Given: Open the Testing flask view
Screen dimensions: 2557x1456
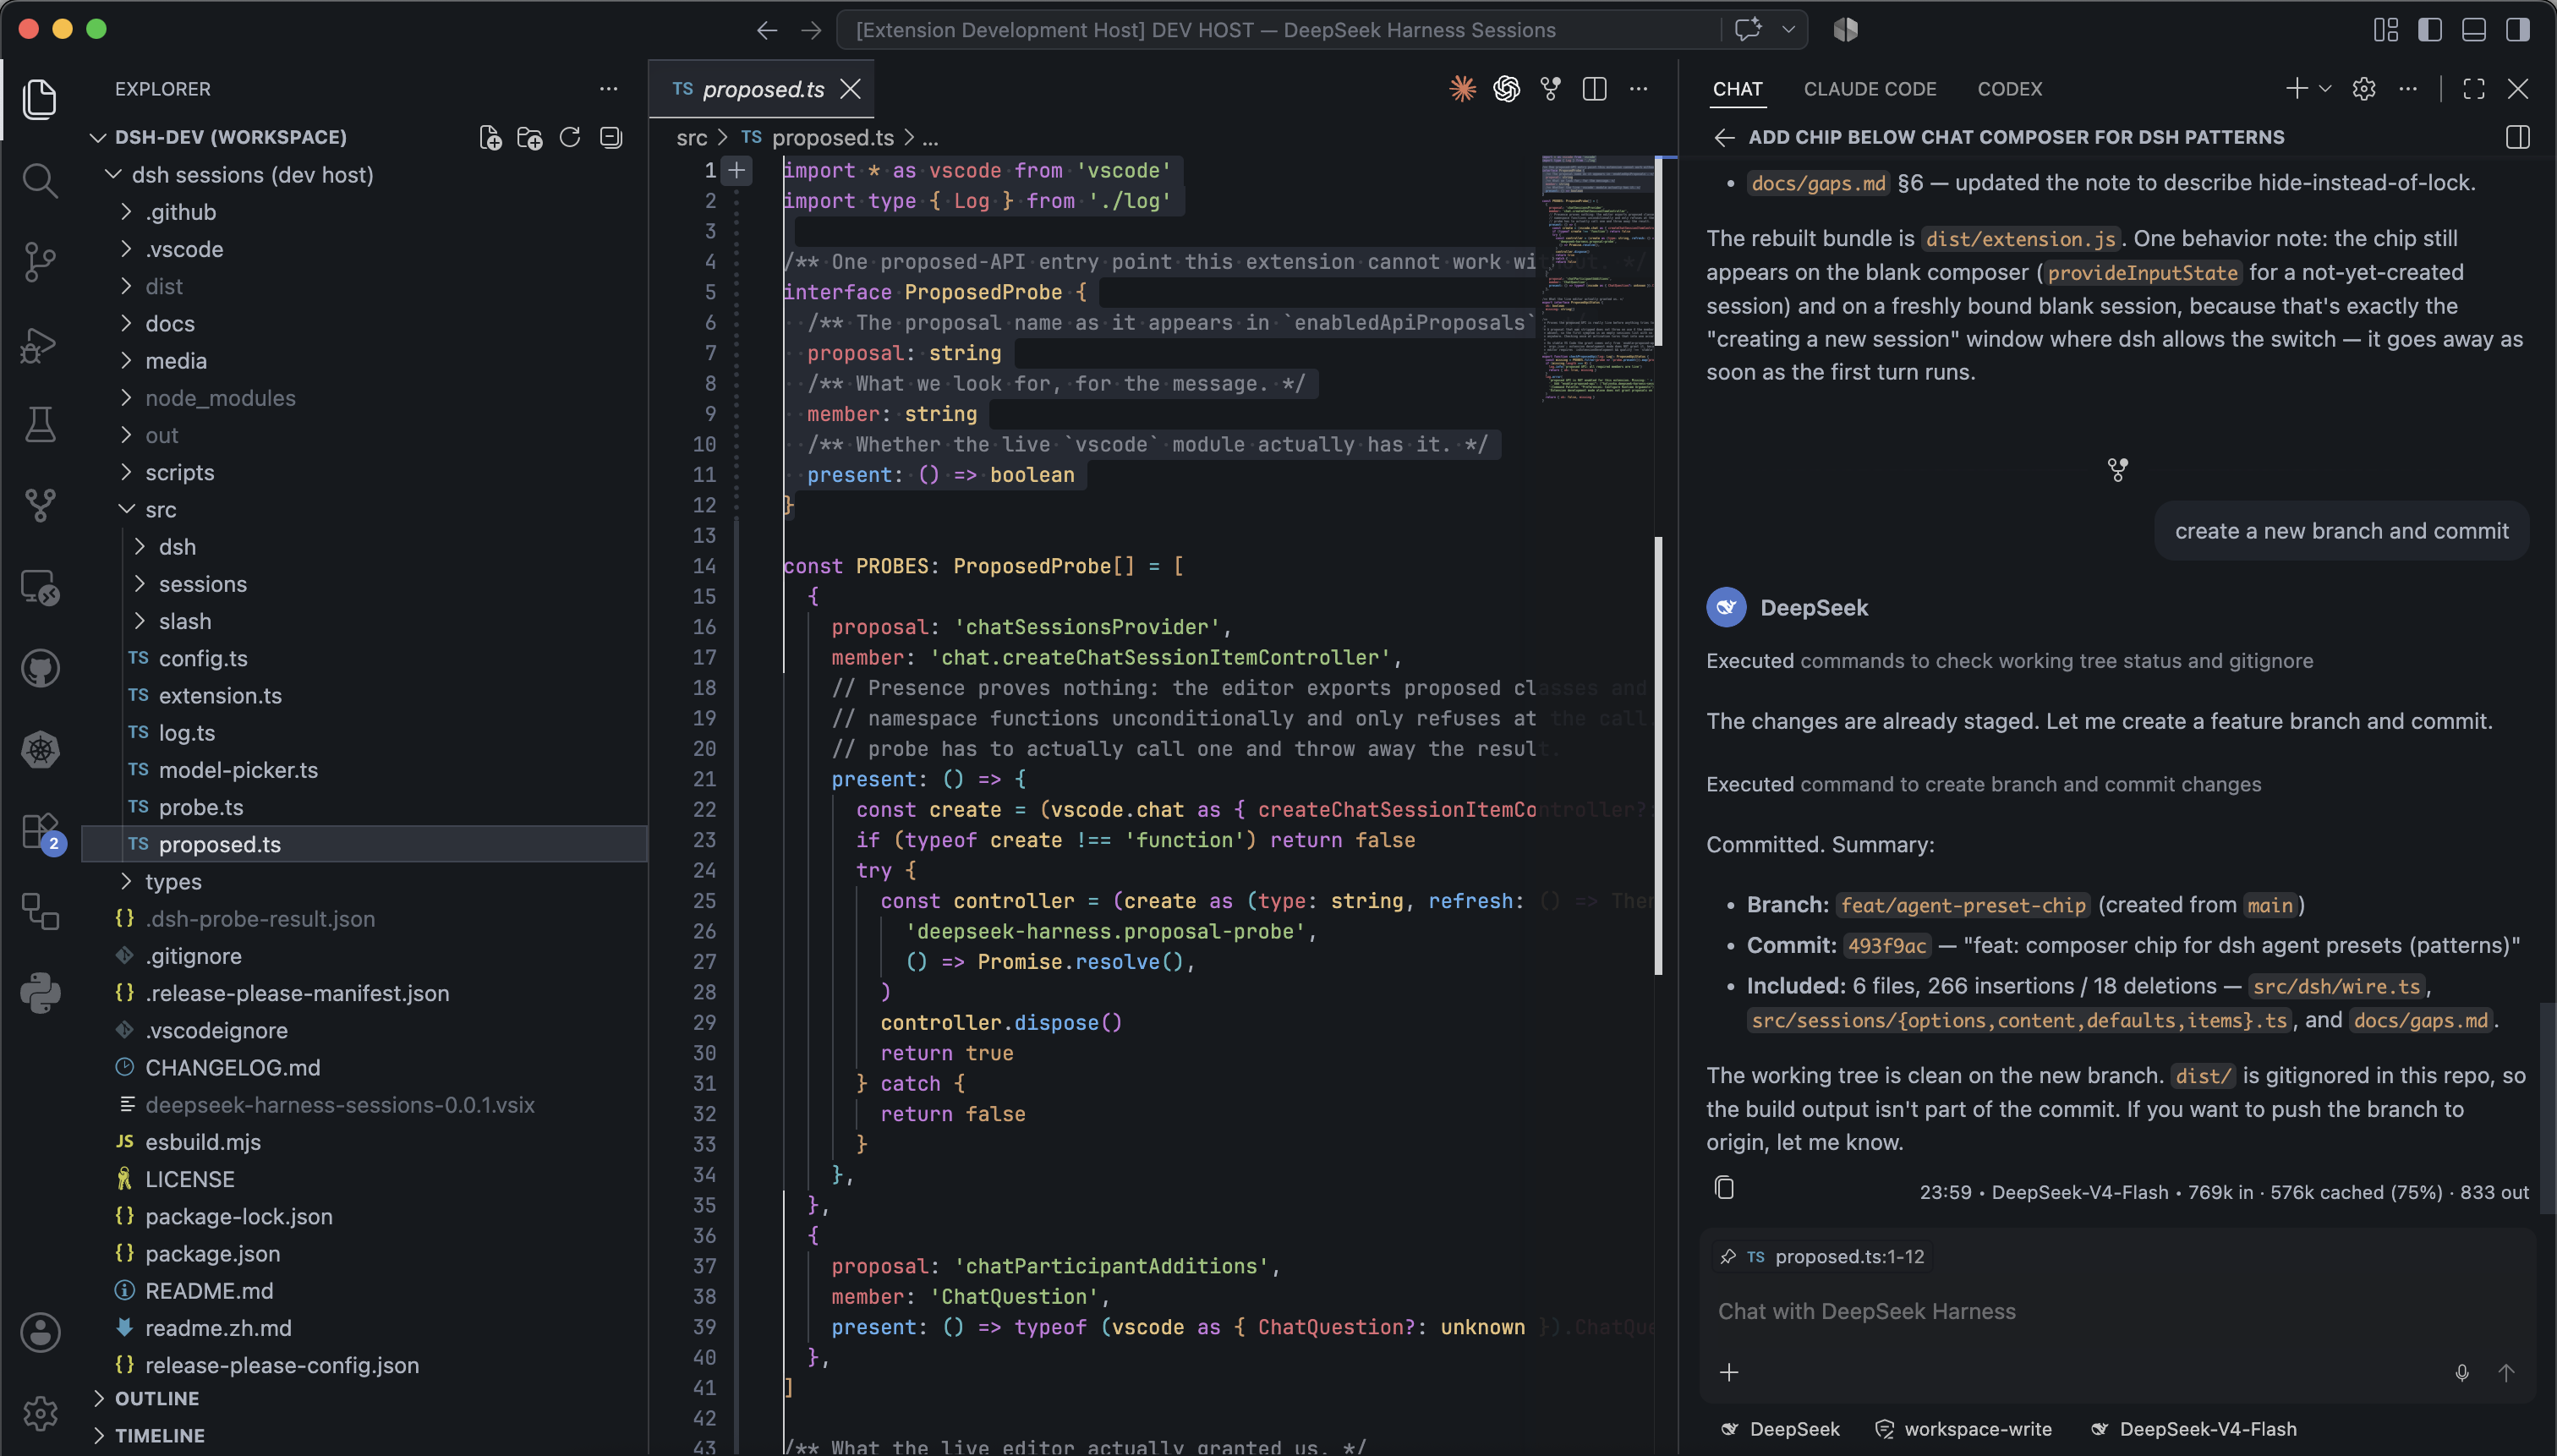Looking at the screenshot, I should [40, 424].
